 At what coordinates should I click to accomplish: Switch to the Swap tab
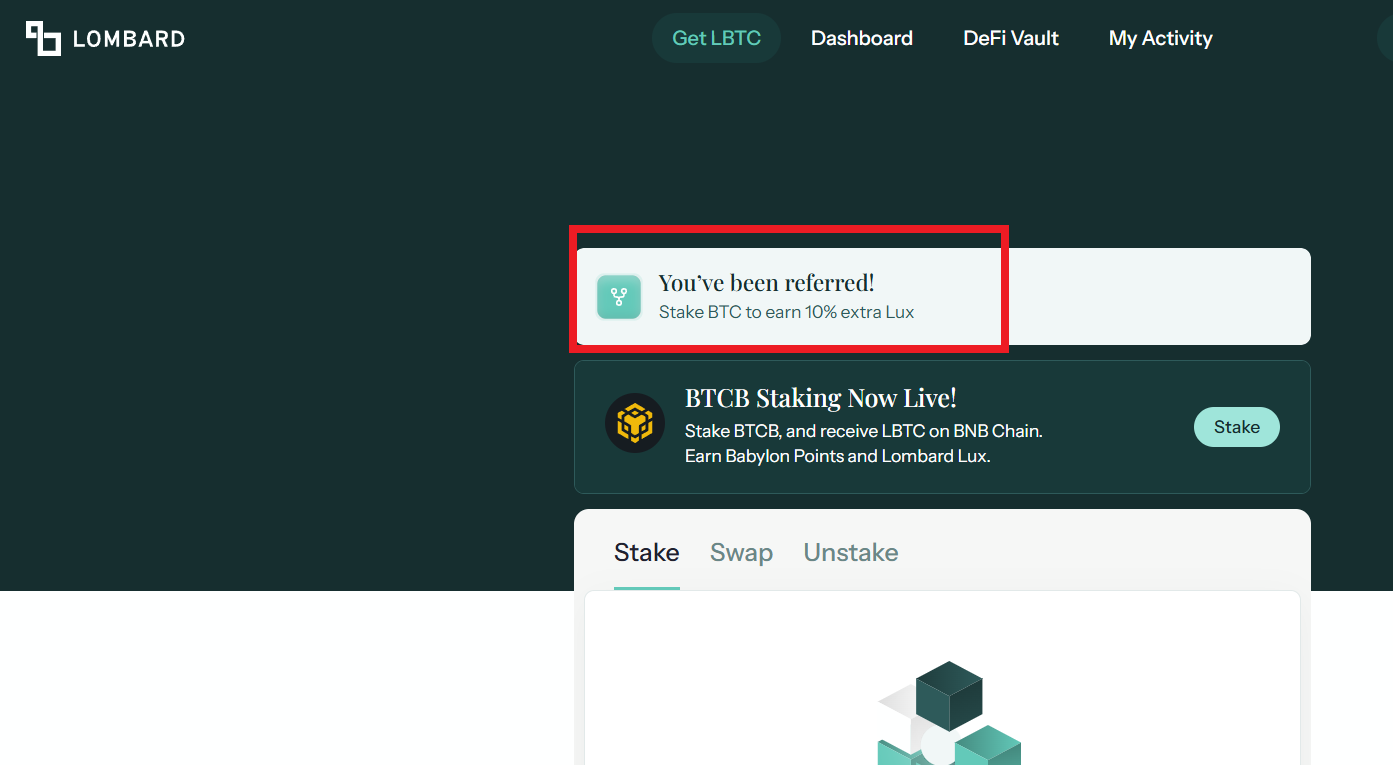pyautogui.click(x=741, y=553)
